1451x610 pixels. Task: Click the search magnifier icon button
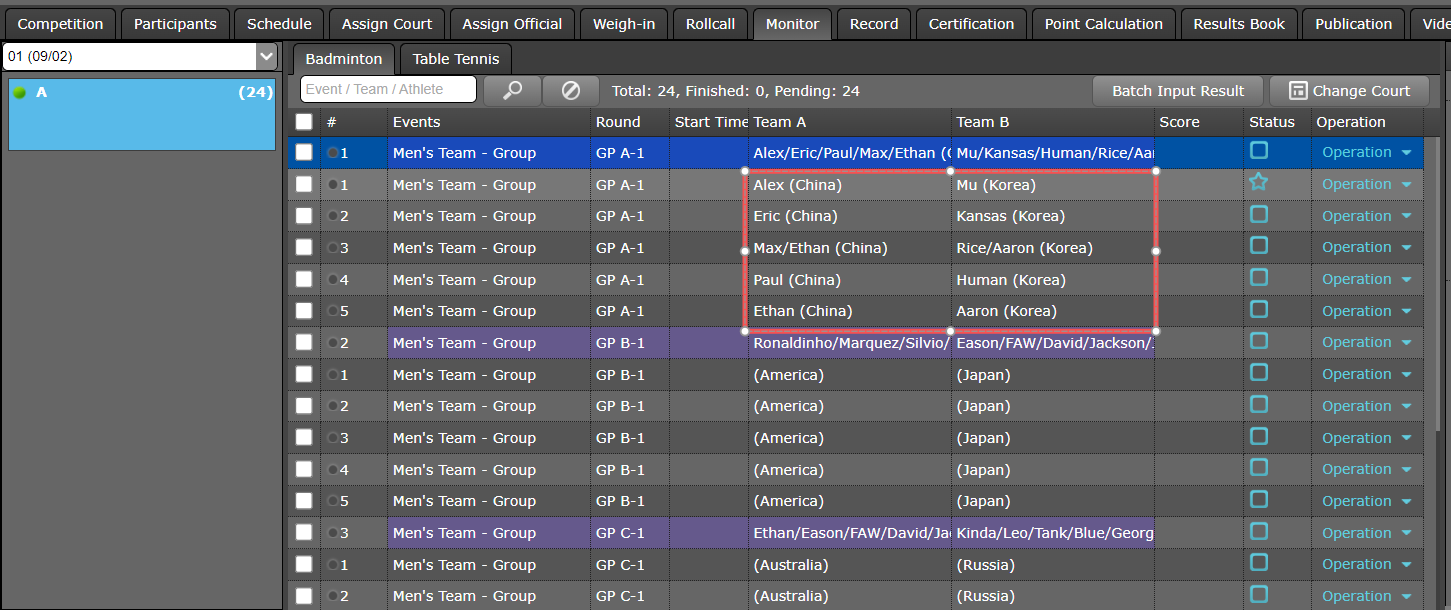[512, 90]
